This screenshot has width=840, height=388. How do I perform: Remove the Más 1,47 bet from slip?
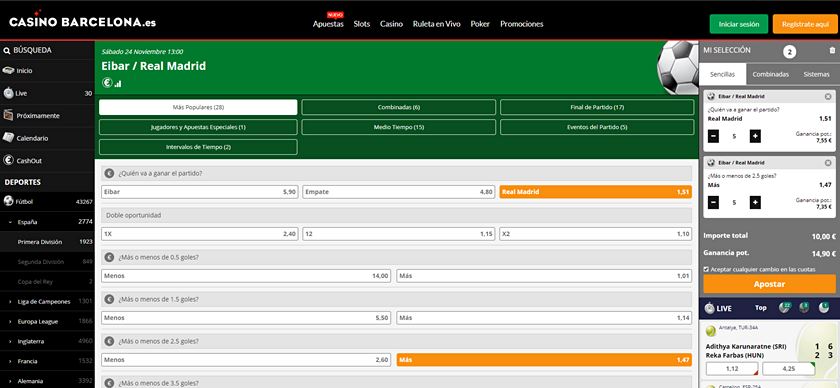pos(828,162)
